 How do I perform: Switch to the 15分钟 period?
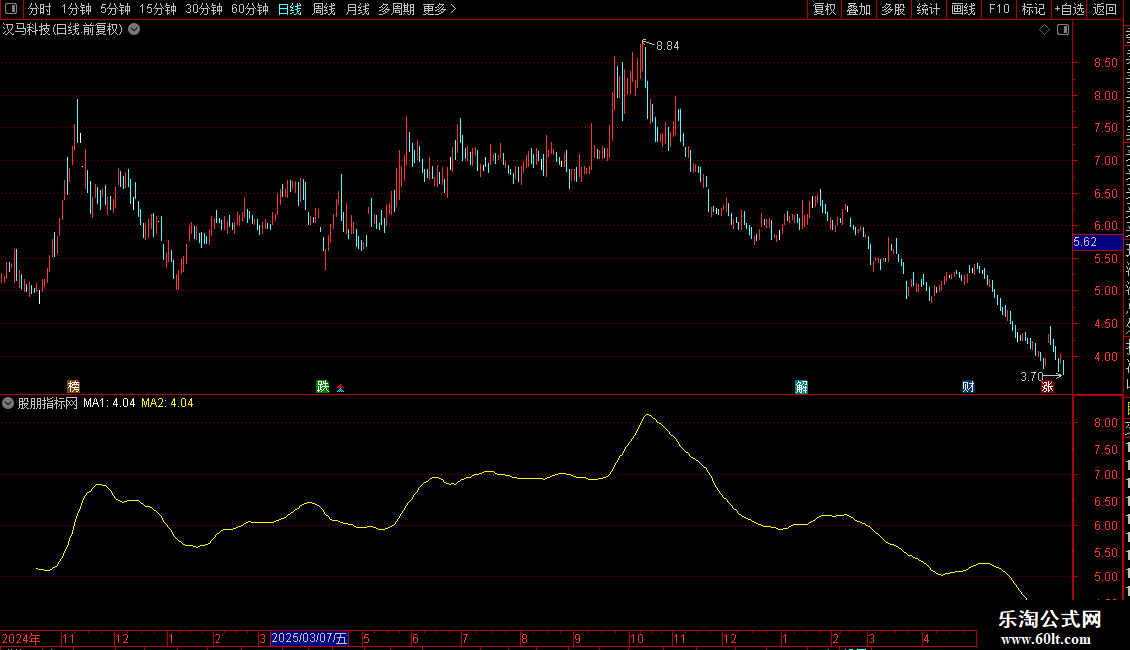(x=158, y=9)
